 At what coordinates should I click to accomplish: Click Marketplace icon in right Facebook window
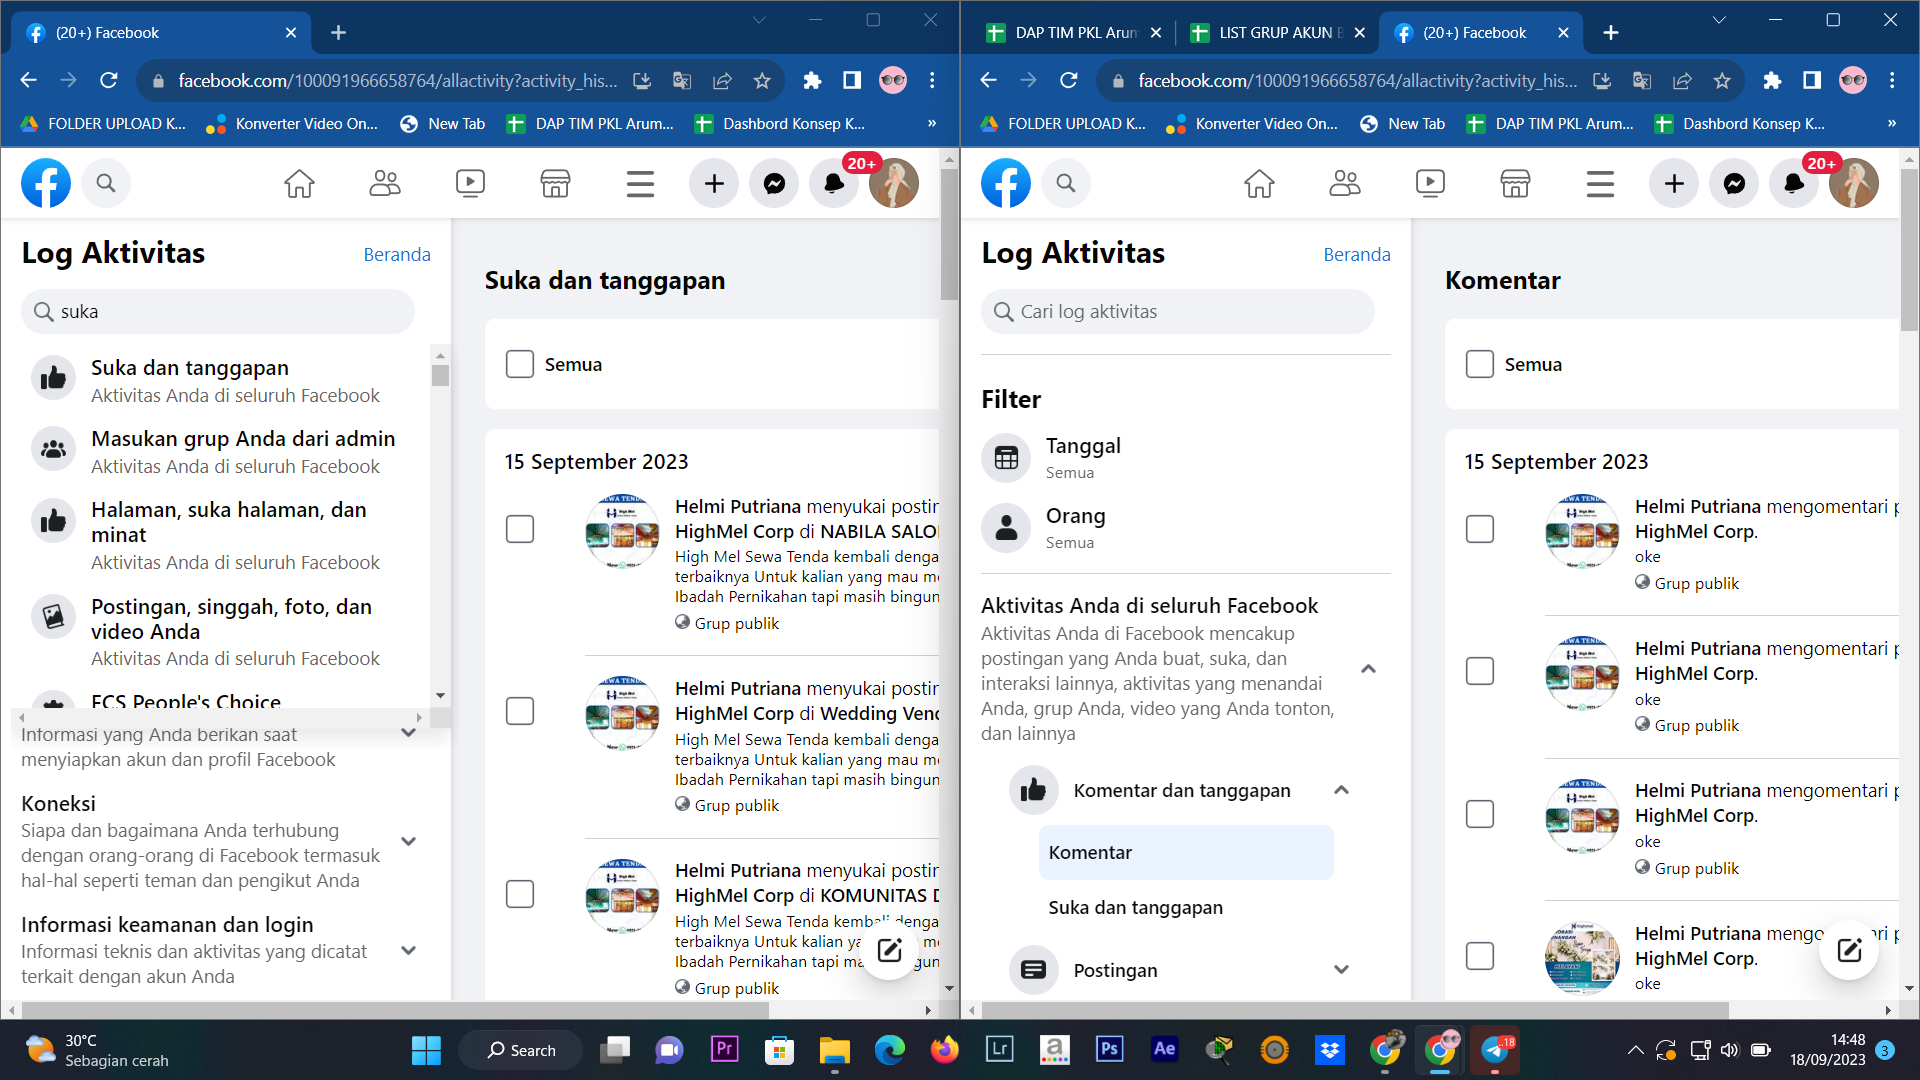click(1515, 184)
